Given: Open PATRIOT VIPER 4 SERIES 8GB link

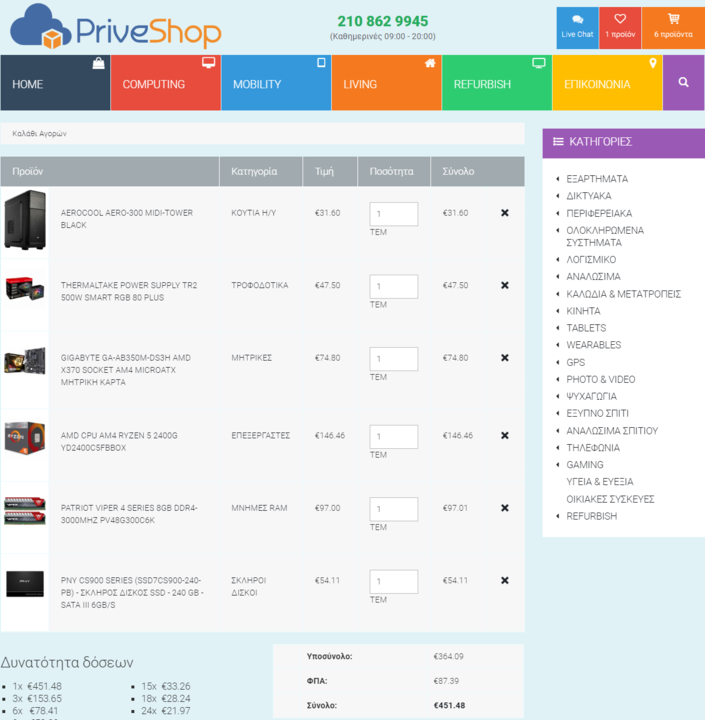Looking at the screenshot, I should 129,514.
